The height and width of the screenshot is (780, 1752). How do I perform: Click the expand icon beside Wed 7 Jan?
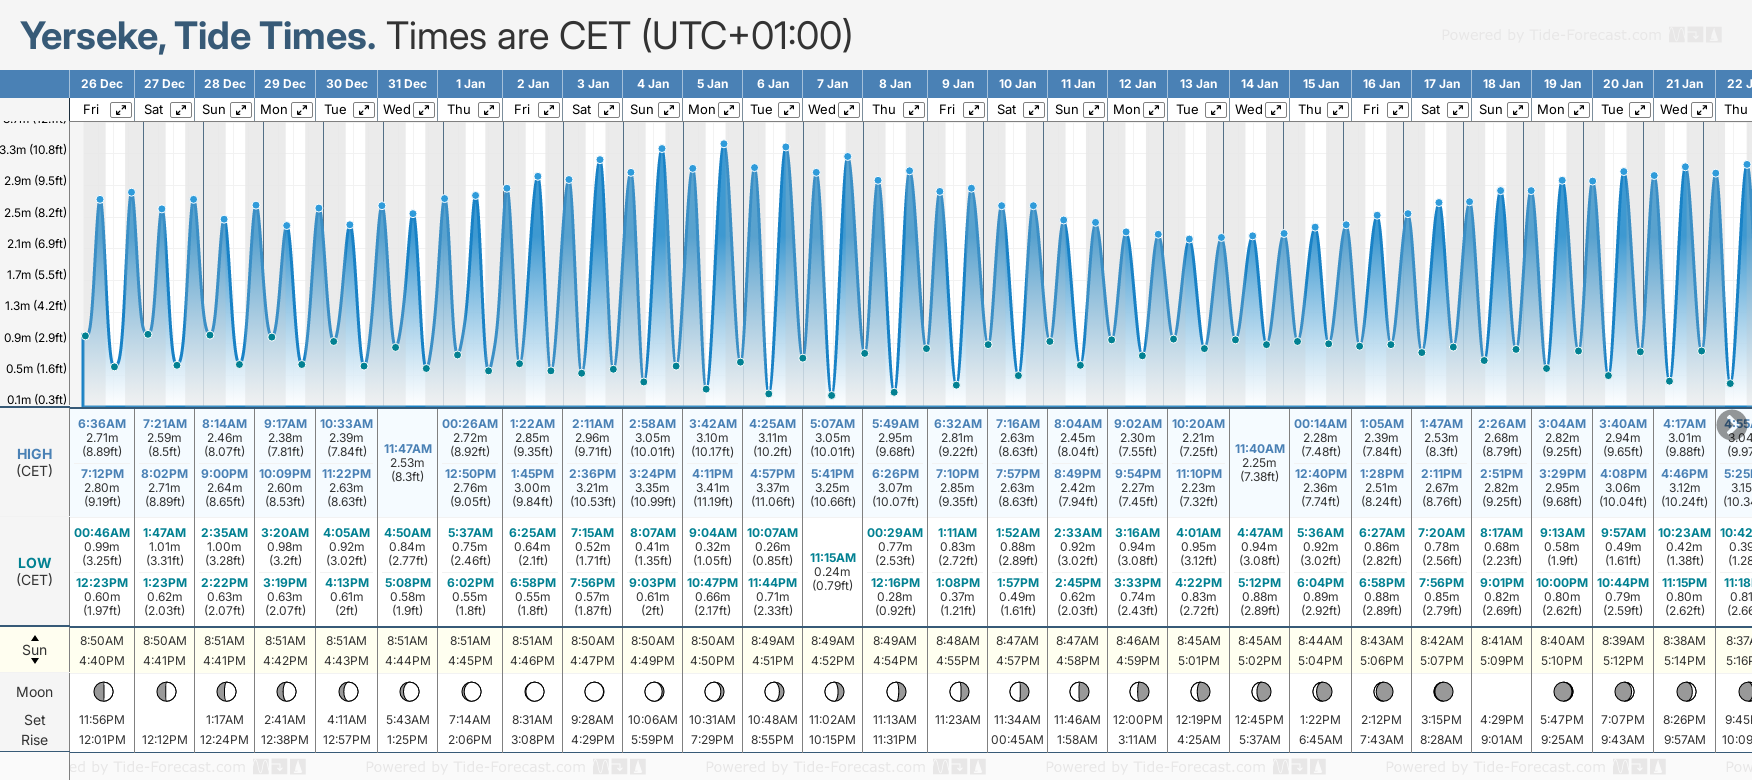[849, 110]
